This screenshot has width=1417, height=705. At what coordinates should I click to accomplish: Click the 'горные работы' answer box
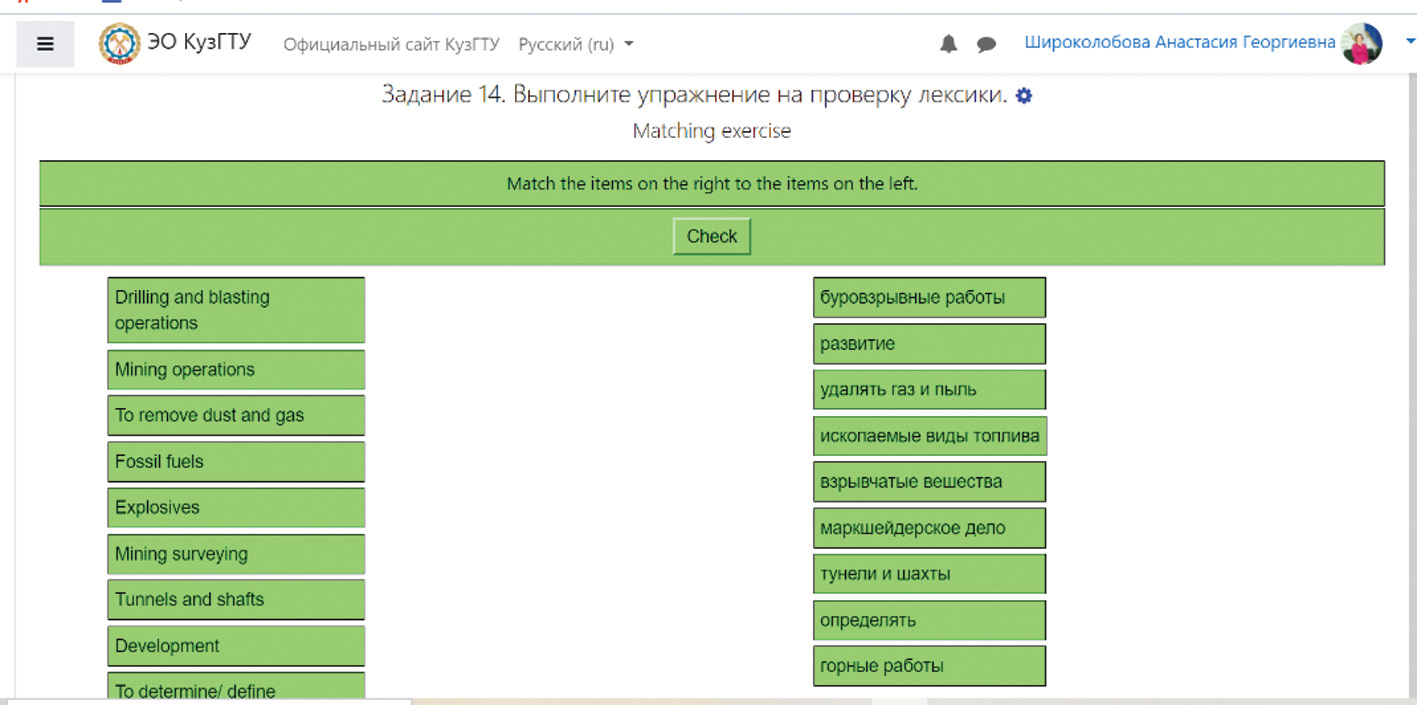pos(929,666)
